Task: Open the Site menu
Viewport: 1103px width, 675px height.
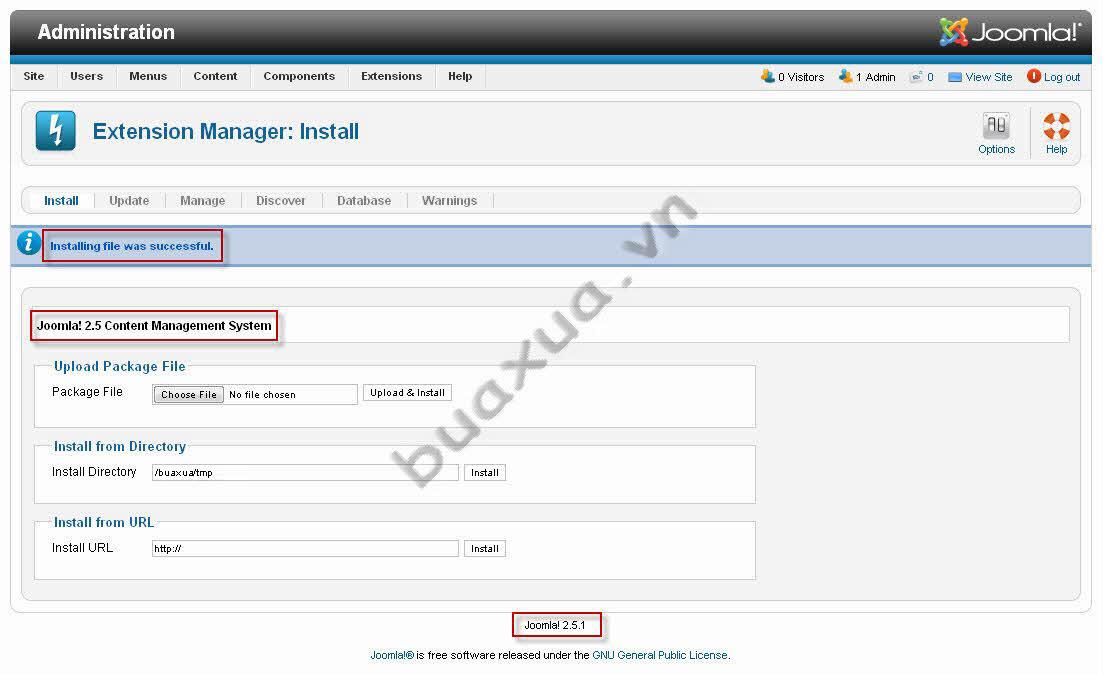Action: 34,76
